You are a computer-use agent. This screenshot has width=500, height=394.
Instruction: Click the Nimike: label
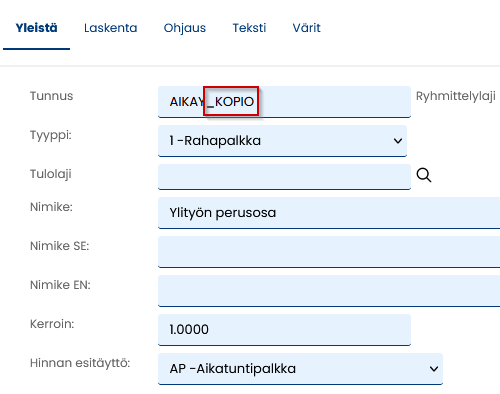tap(51, 207)
